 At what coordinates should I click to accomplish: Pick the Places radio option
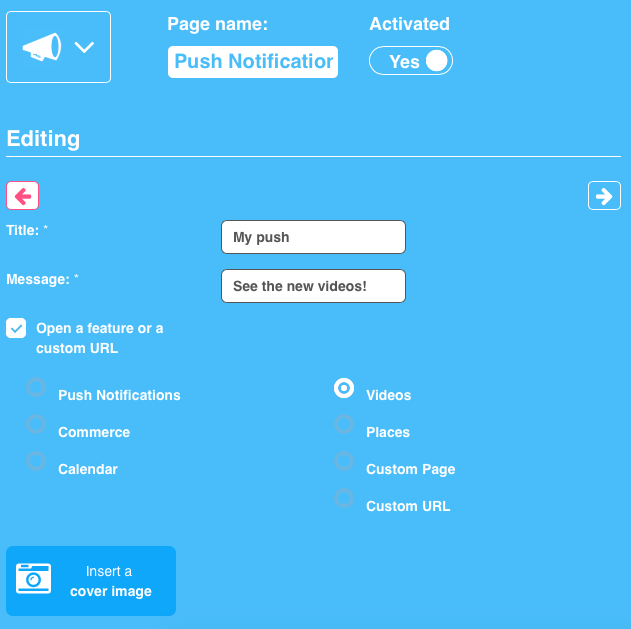(344, 425)
